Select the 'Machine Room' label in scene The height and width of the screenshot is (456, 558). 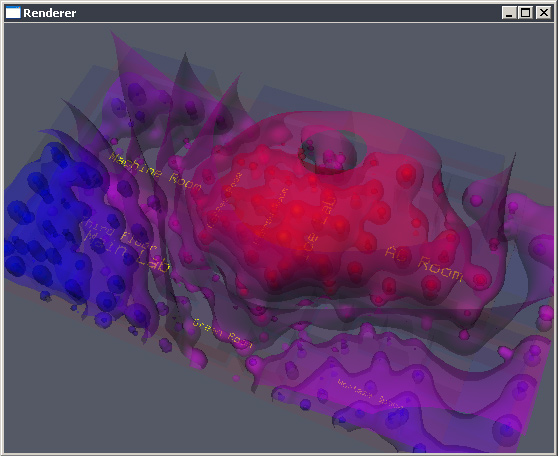click(156, 172)
